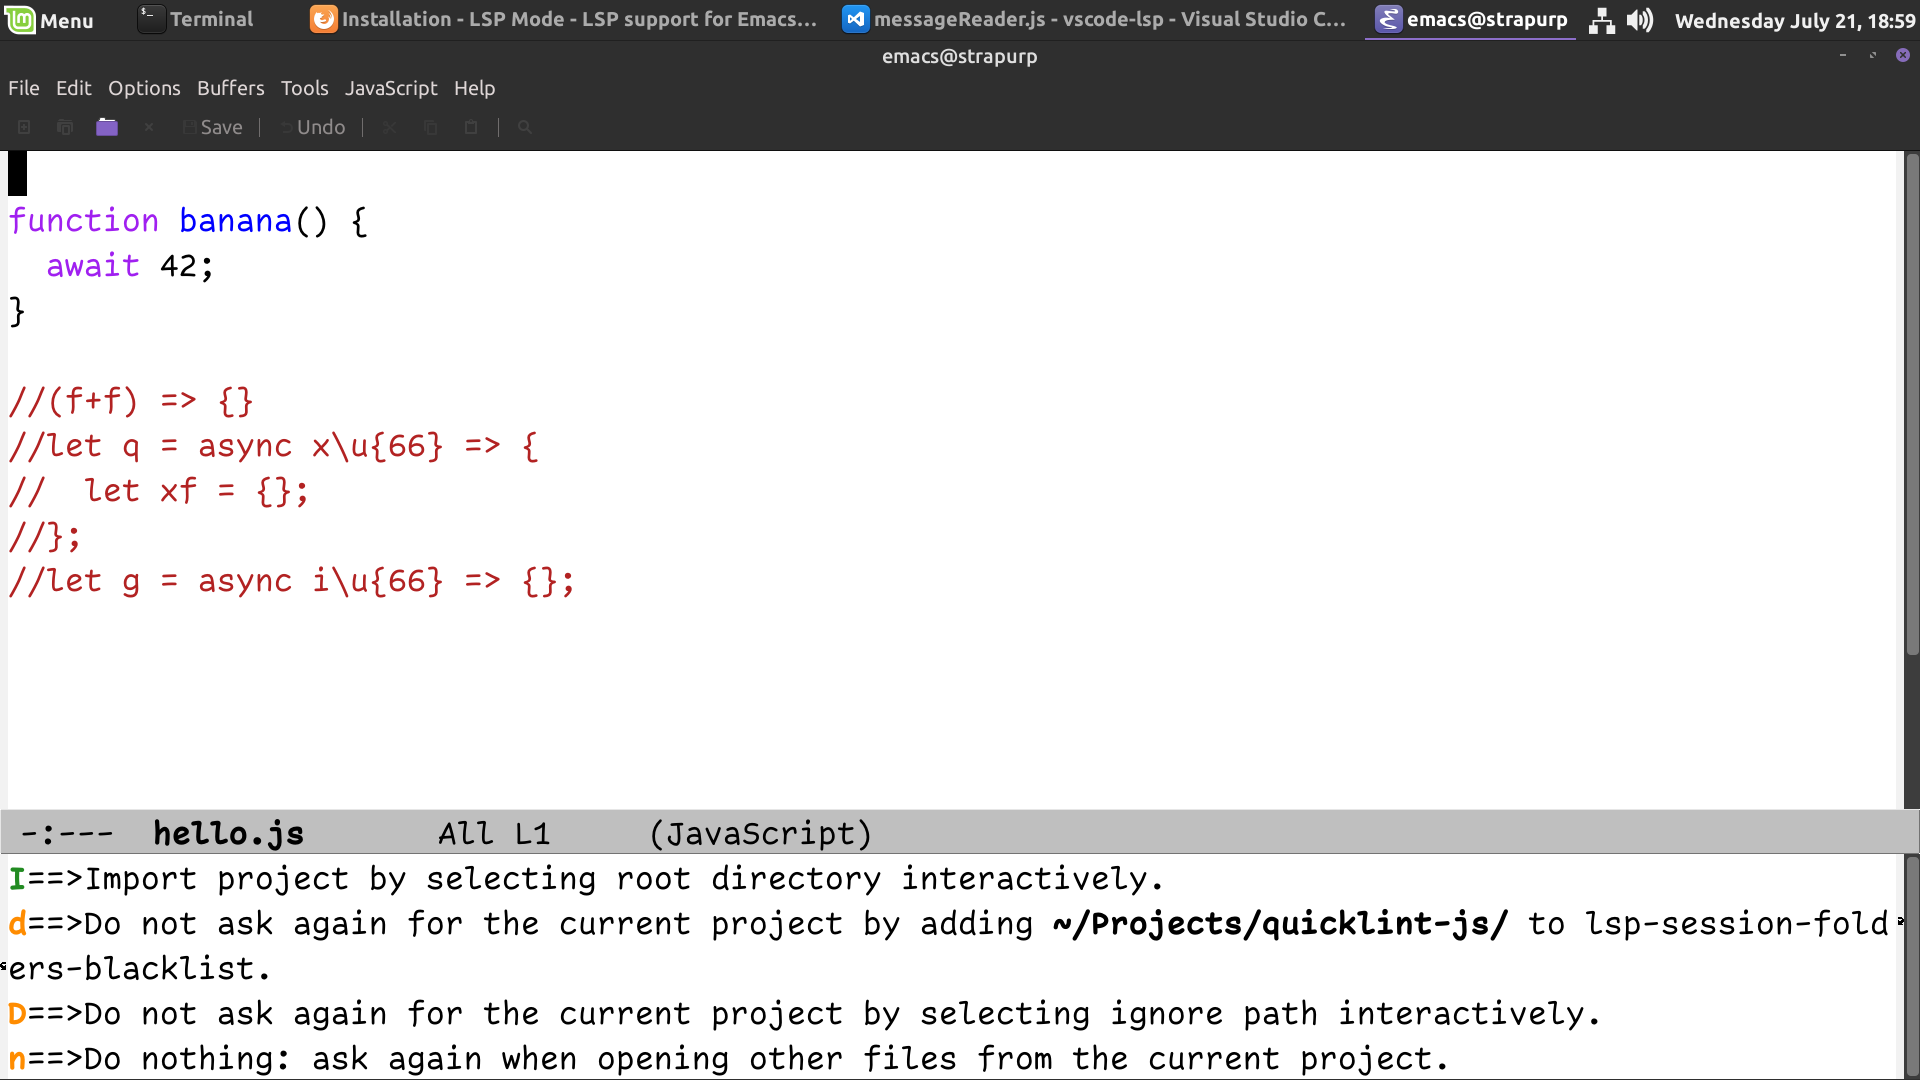The width and height of the screenshot is (1920, 1080).
Task: Switch to Terminal in the taskbar
Action: [197, 19]
